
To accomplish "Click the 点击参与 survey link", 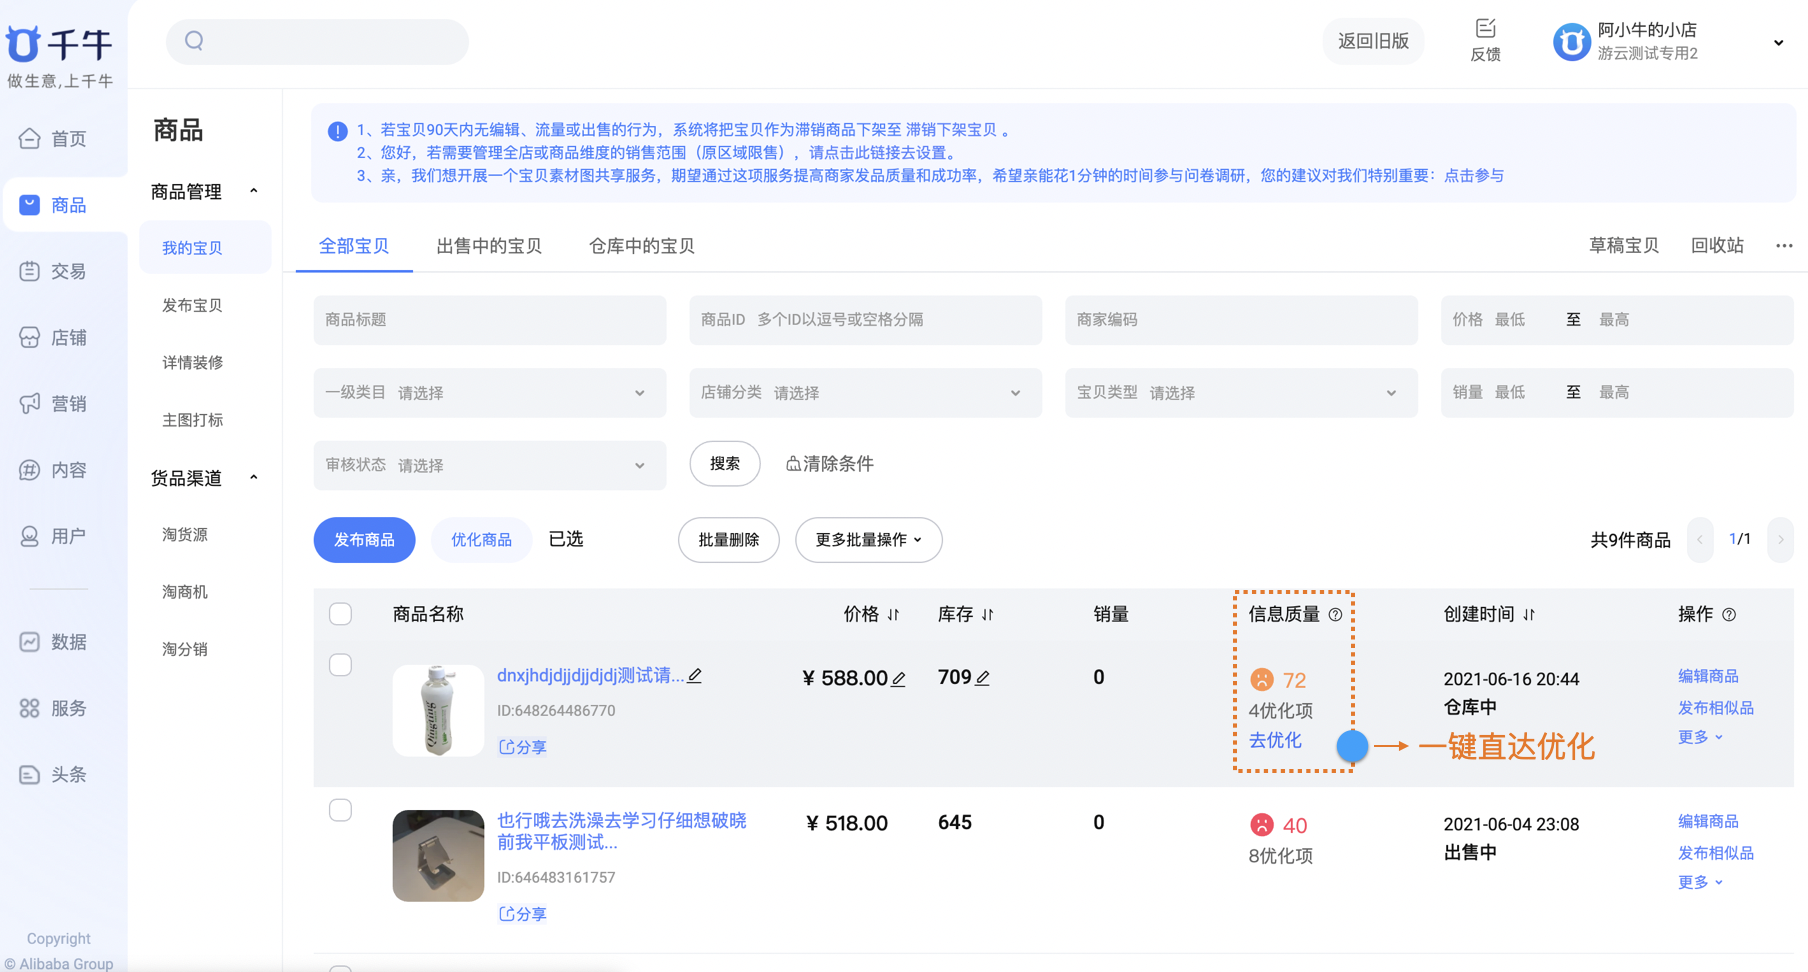I will (x=1474, y=175).
